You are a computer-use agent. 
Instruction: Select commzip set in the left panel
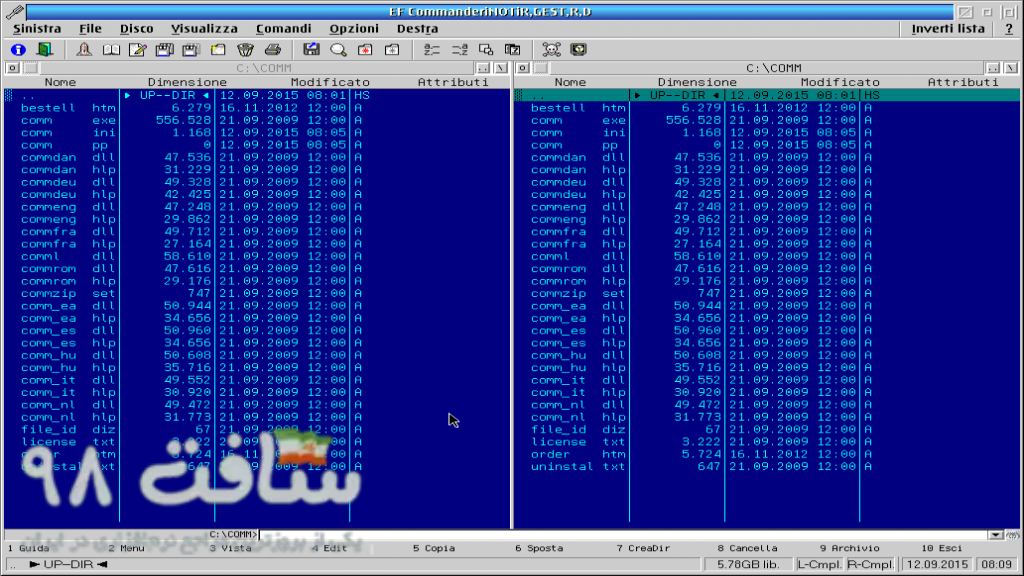tap(256, 293)
